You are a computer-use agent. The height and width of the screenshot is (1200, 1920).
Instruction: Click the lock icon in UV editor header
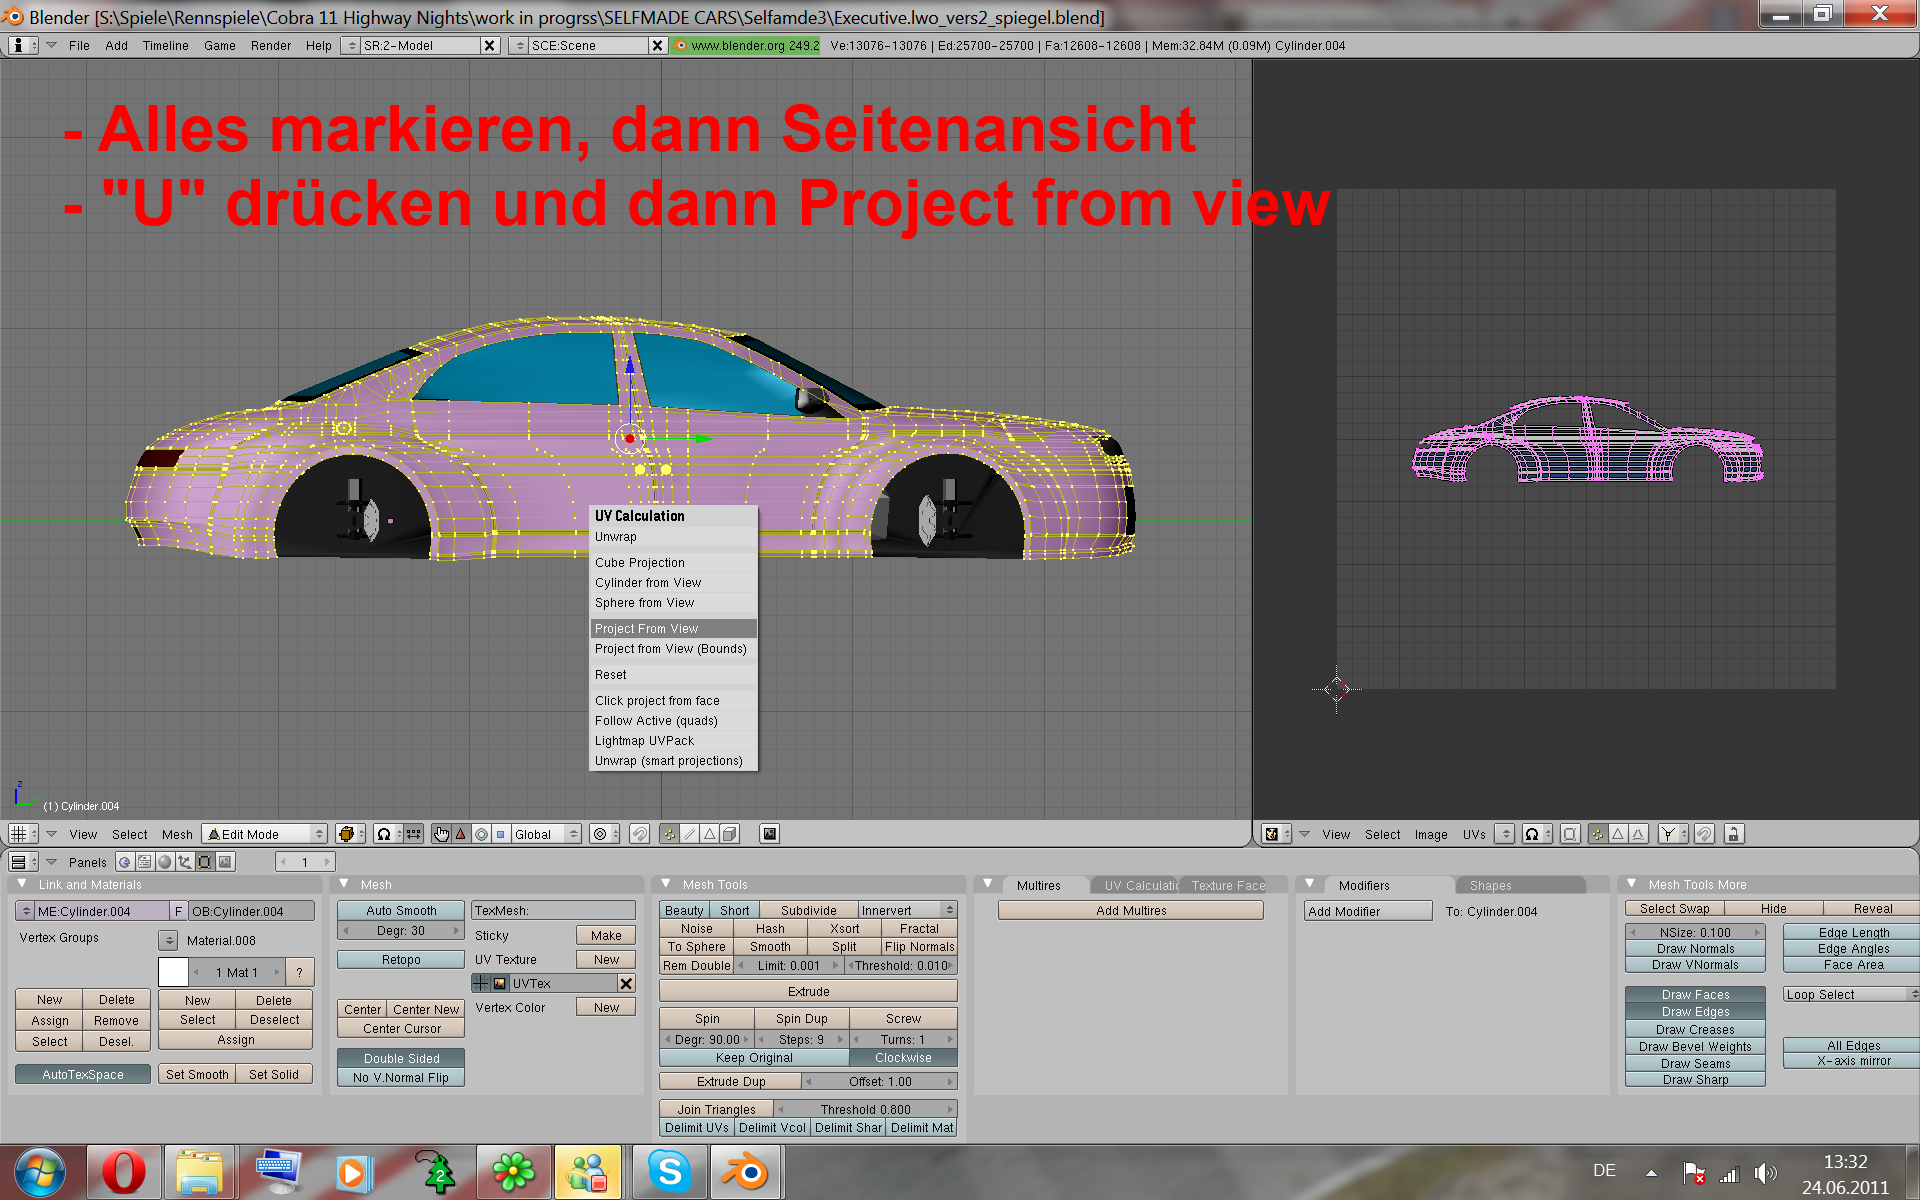tap(1734, 834)
